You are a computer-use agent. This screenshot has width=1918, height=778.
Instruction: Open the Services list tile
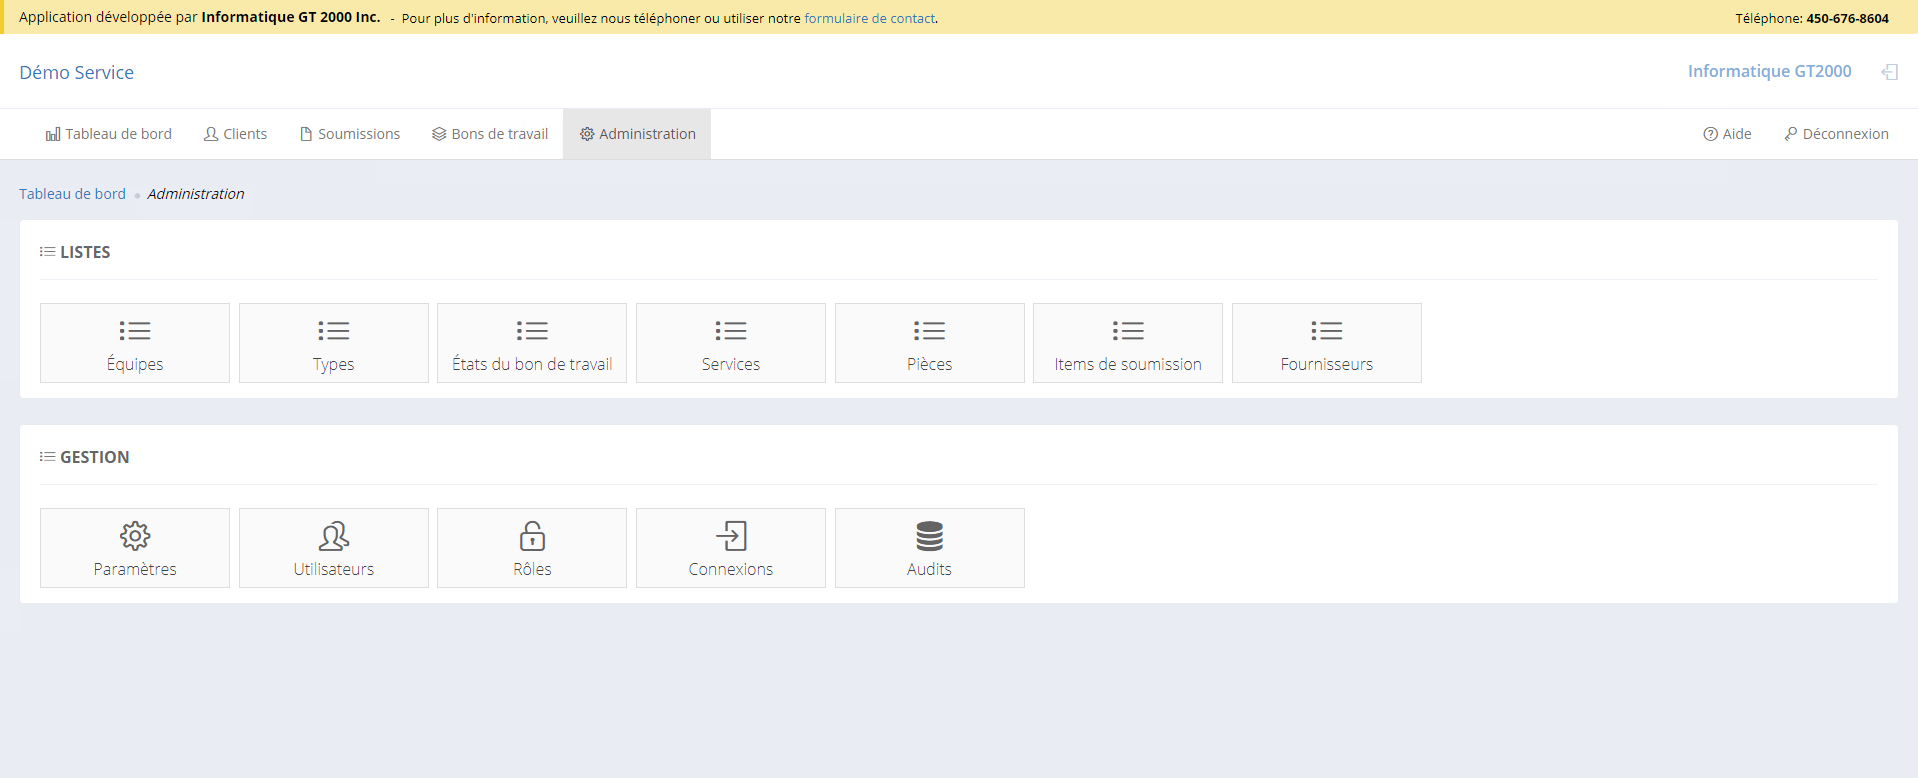click(x=731, y=344)
